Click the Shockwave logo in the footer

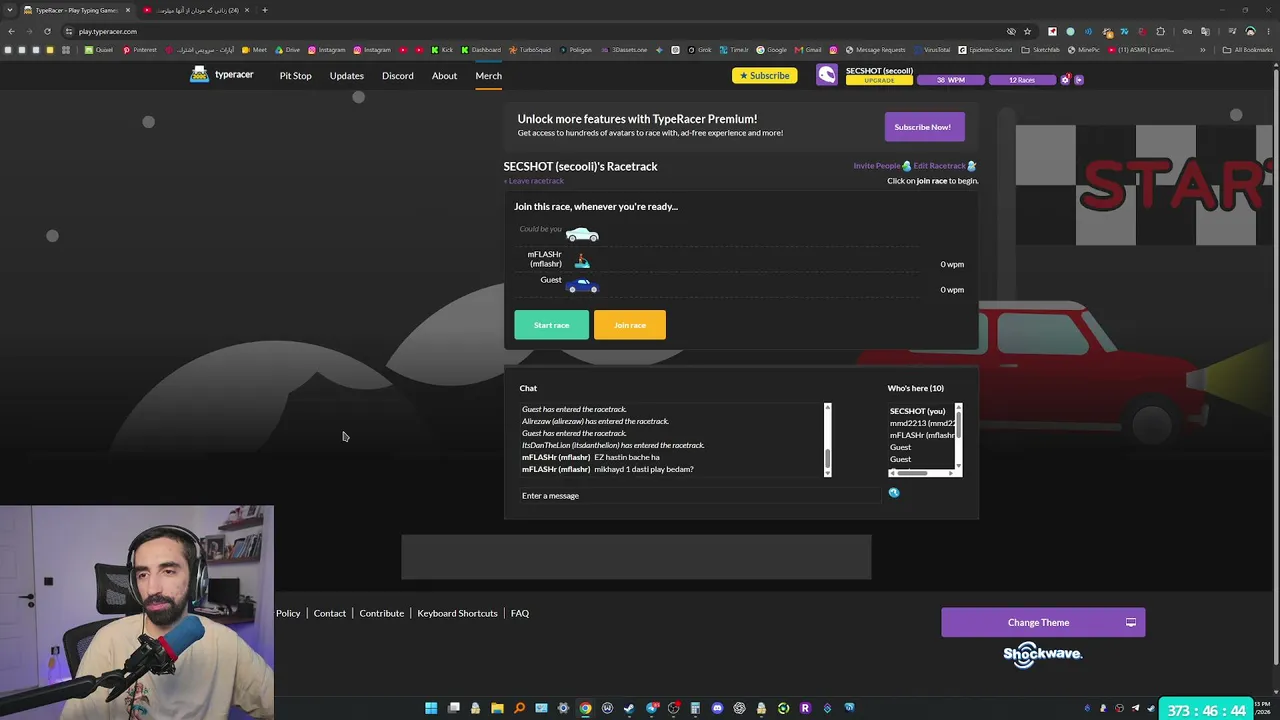click(x=1043, y=654)
